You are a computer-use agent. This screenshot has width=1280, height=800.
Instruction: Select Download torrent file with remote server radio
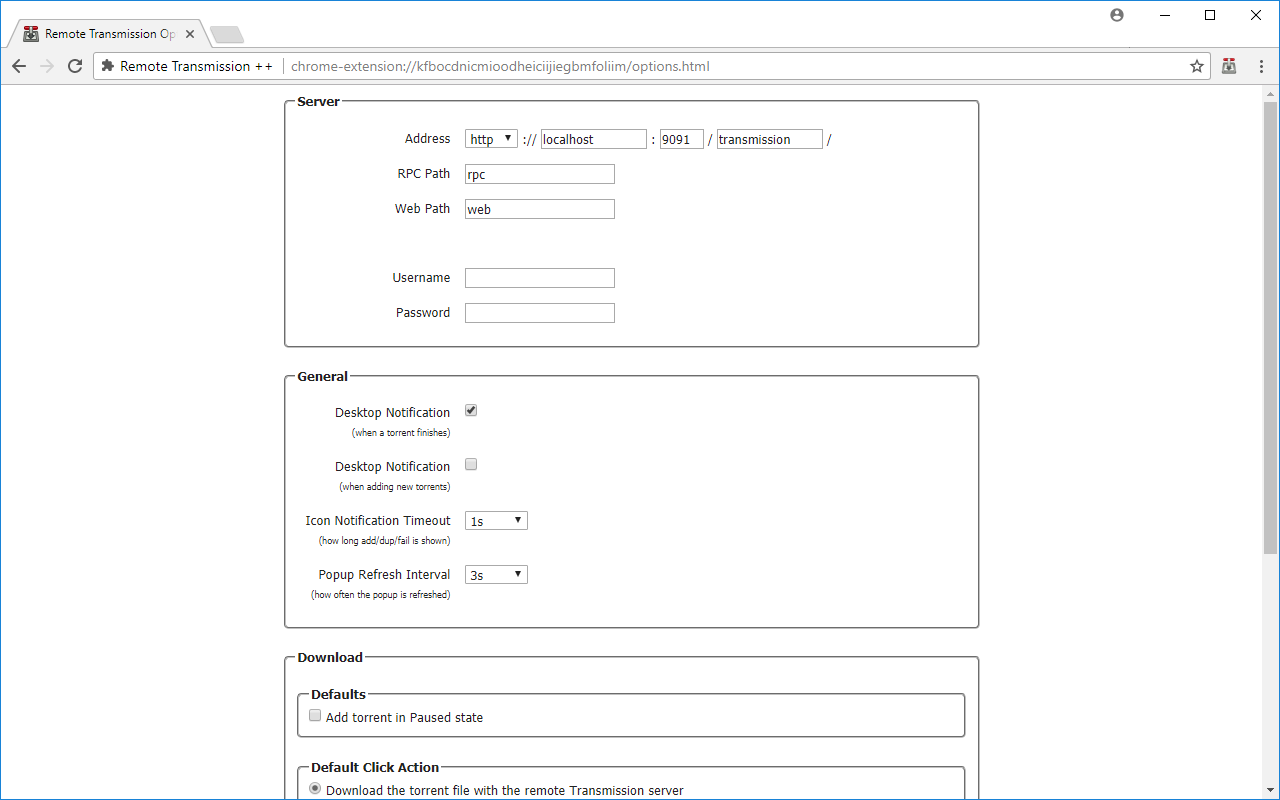pyautogui.click(x=315, y=789)
